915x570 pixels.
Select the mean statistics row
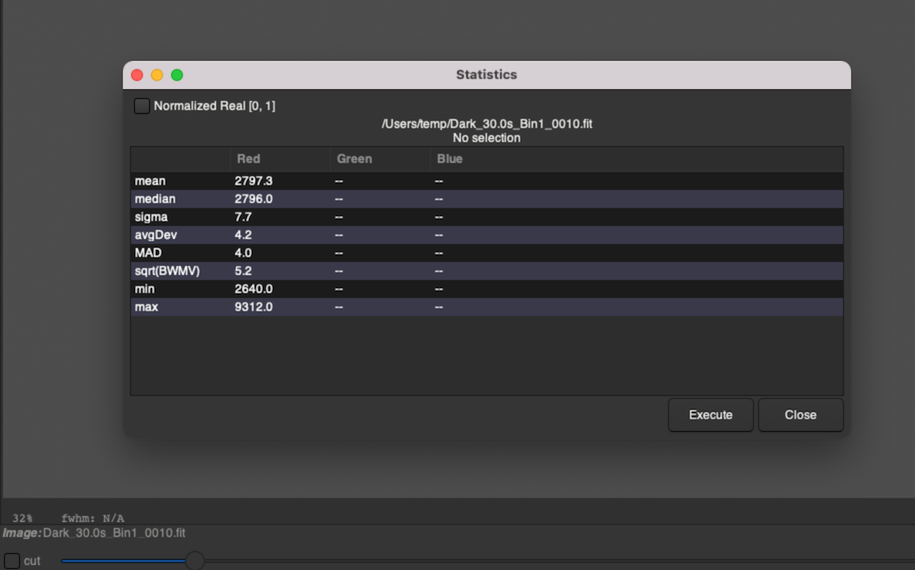coord(150,181)
